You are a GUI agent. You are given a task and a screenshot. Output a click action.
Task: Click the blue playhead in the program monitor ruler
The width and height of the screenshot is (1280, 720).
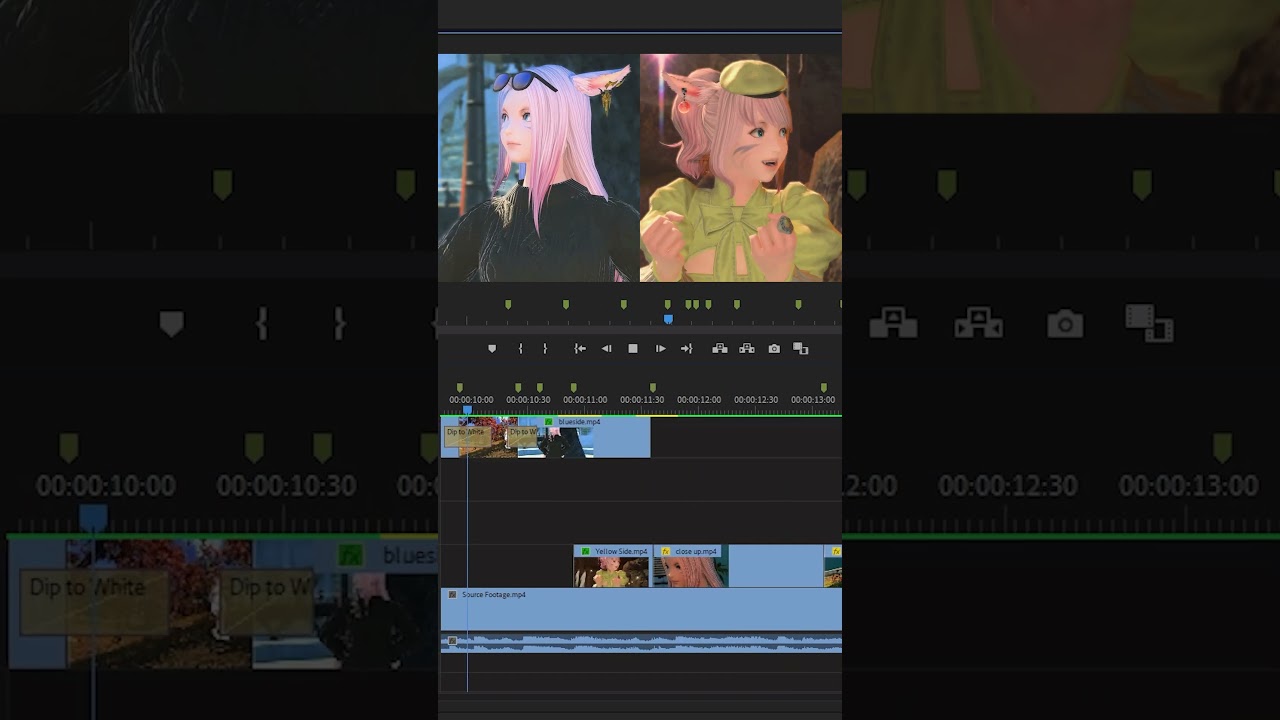668,319
